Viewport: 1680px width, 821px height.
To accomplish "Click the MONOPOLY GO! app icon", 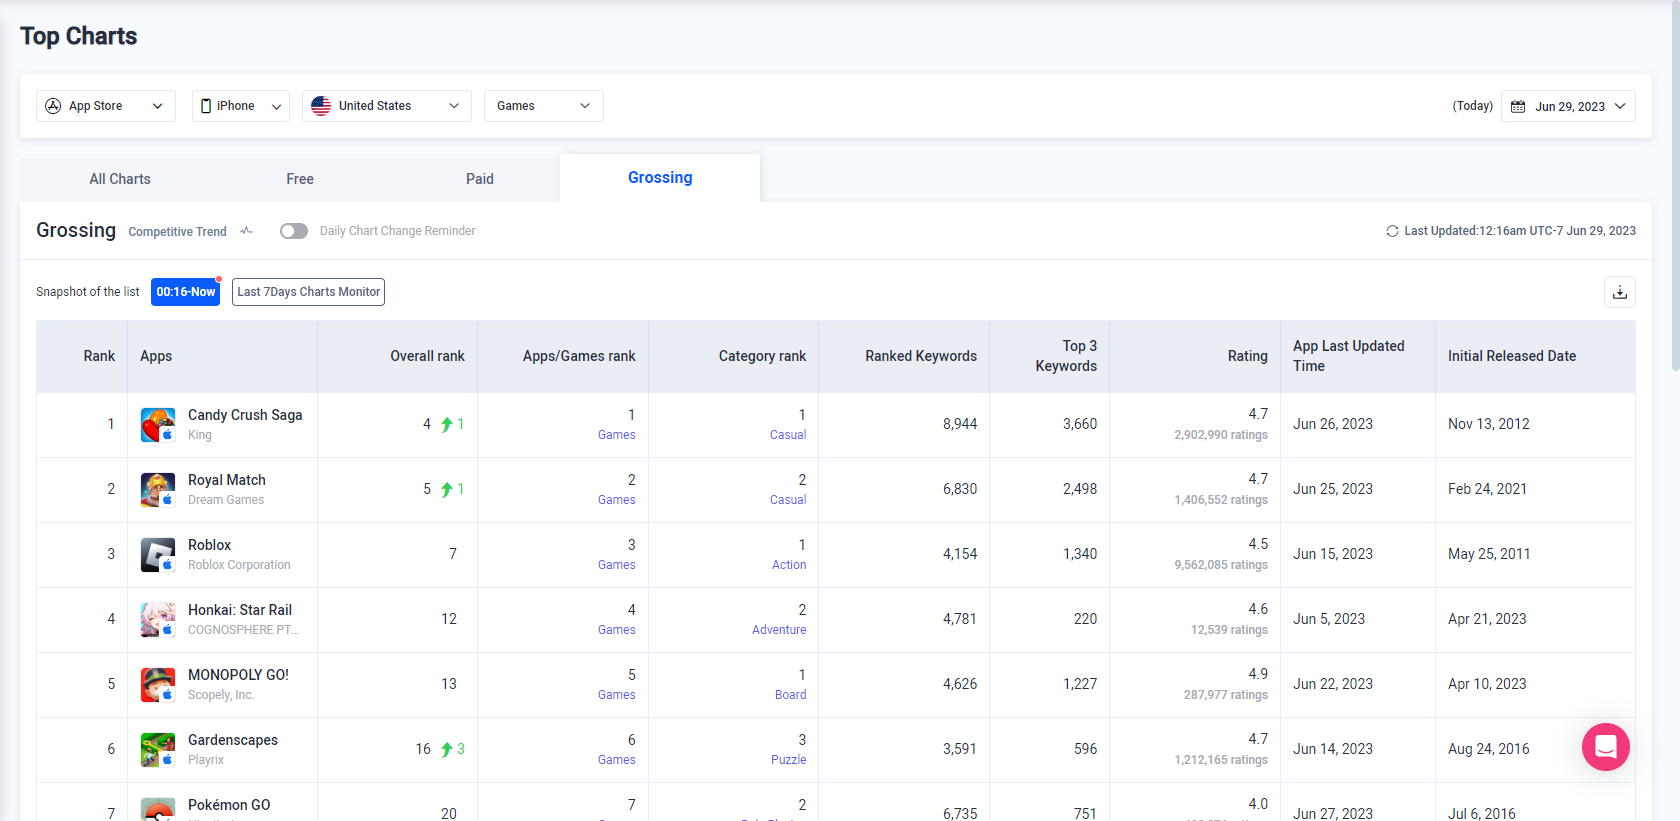I will pos(158,685).
